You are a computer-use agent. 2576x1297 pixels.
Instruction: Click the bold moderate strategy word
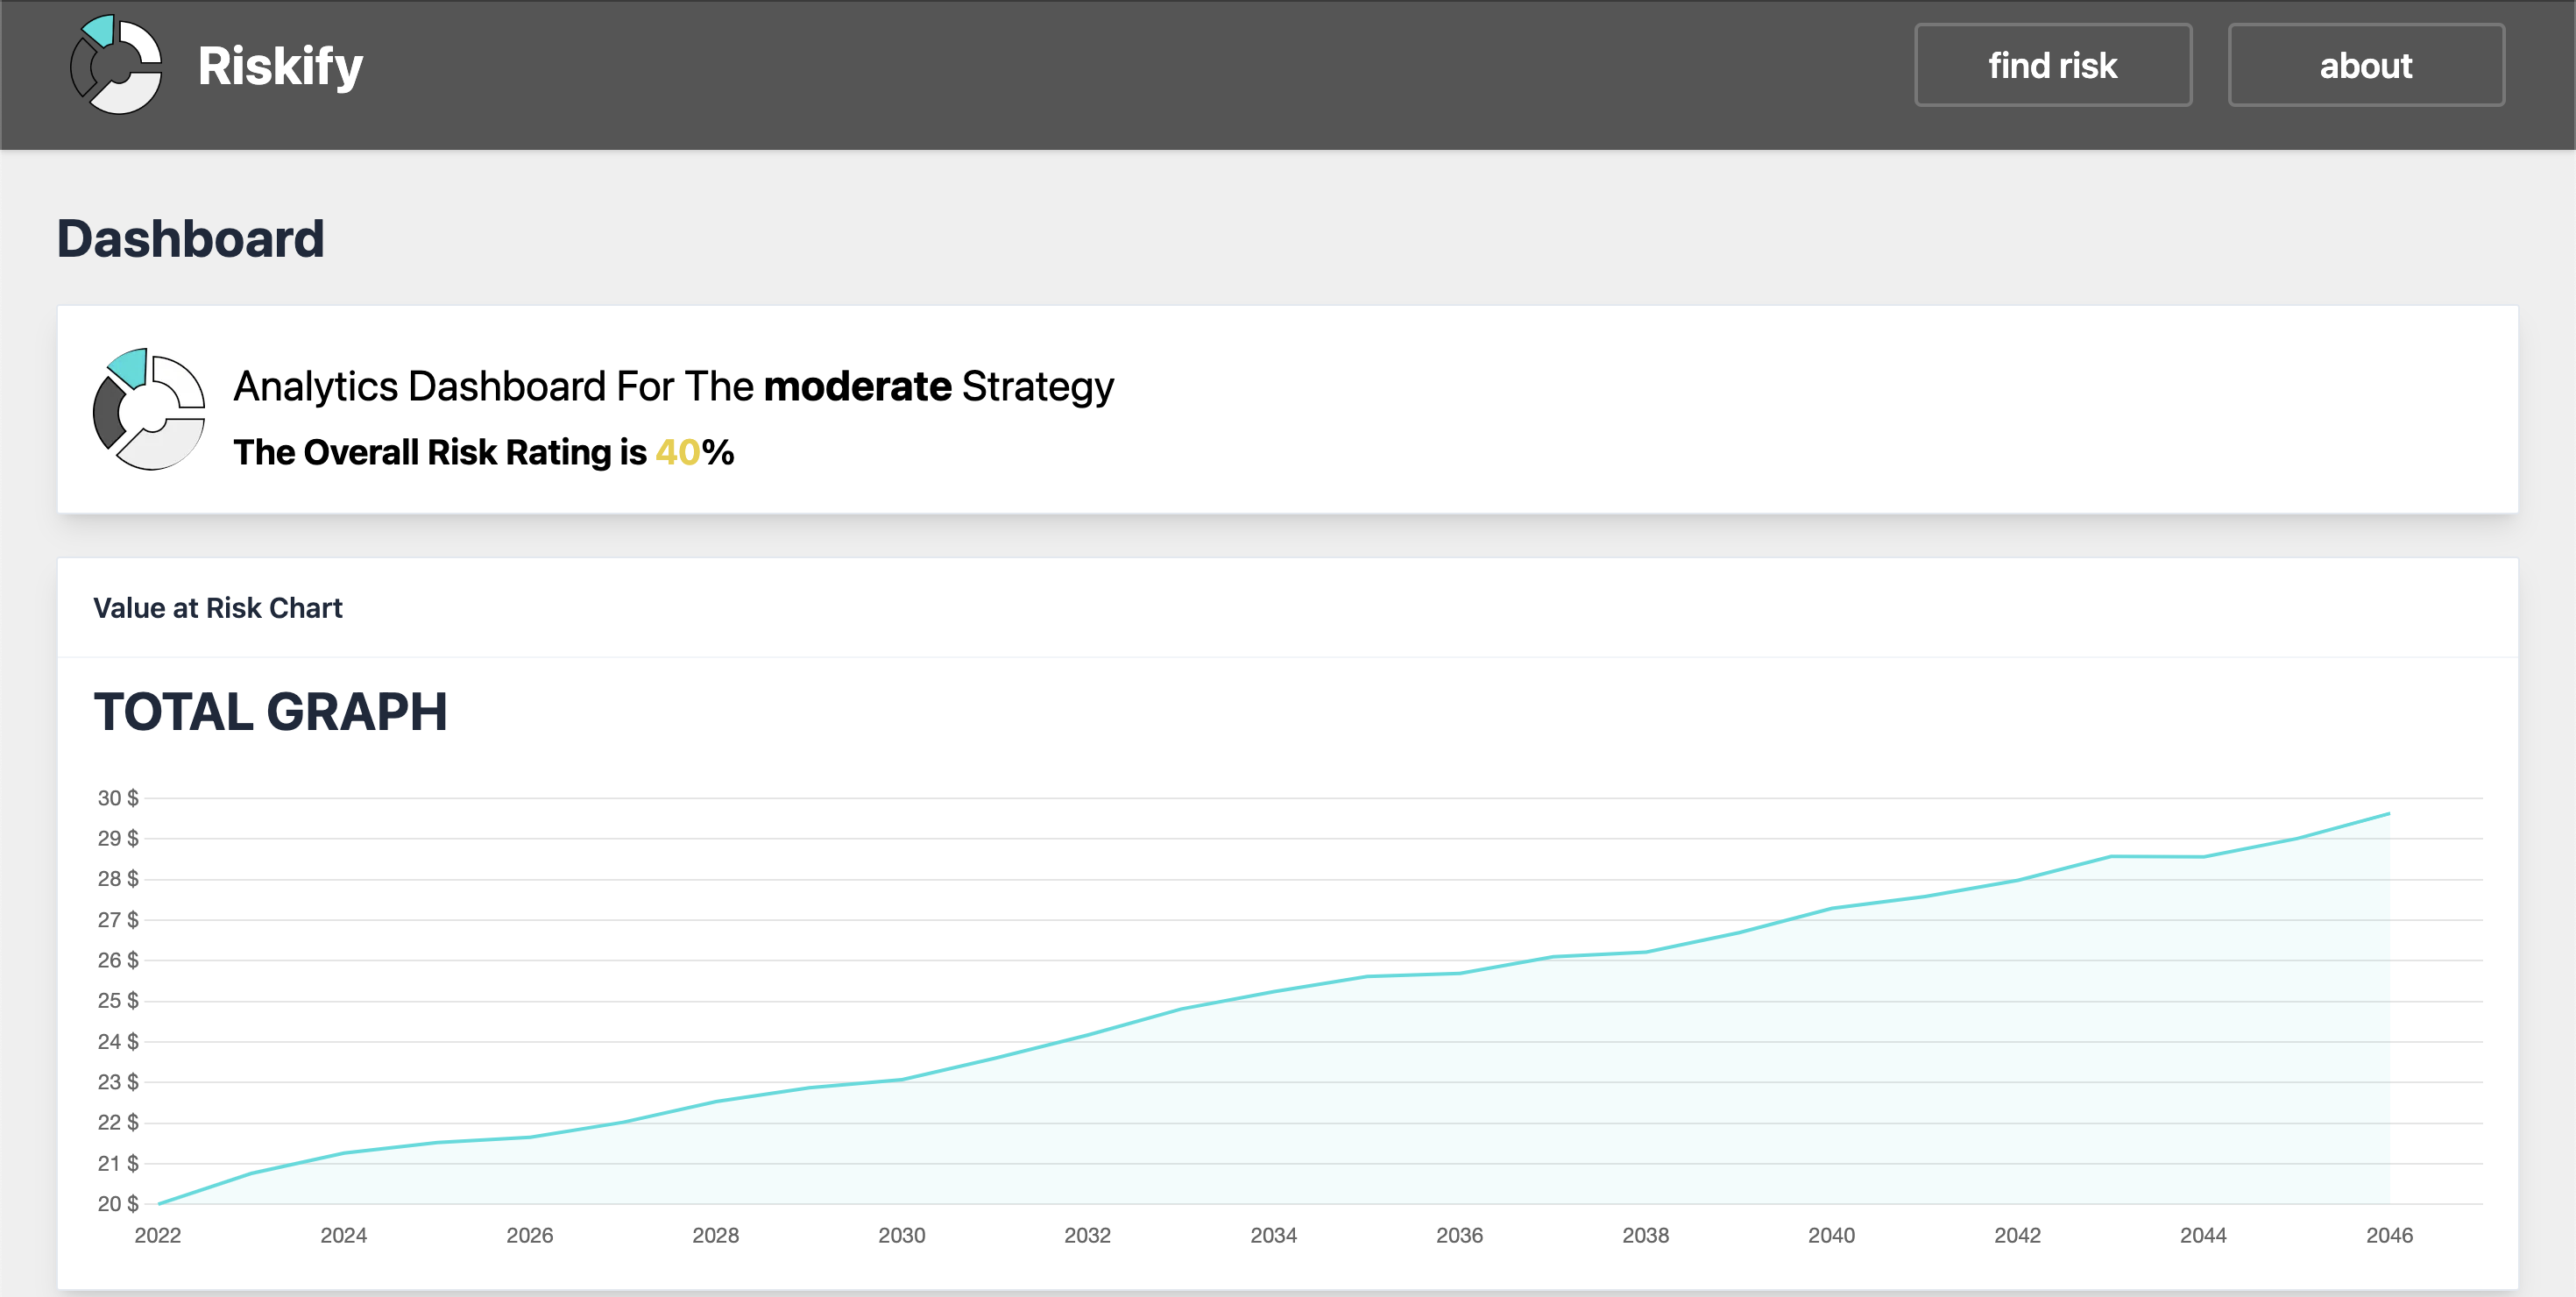pyautogui.click(x=857, y=386)
